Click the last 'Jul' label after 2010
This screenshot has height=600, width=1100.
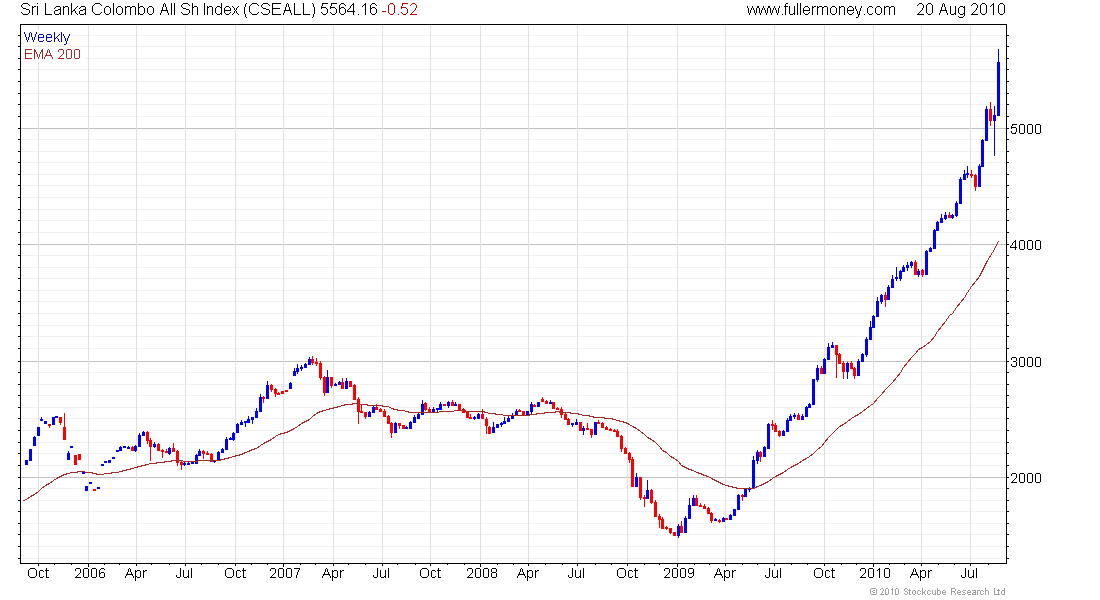[970, 573]
